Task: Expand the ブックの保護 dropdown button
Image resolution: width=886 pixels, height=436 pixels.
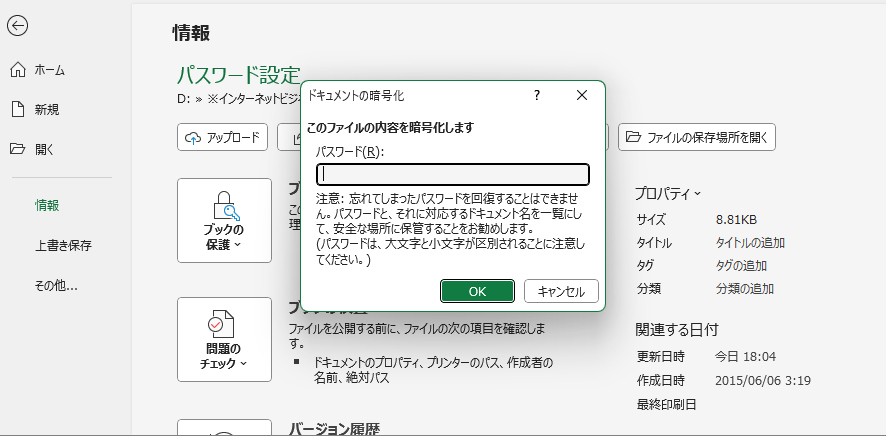Action: 224,221
